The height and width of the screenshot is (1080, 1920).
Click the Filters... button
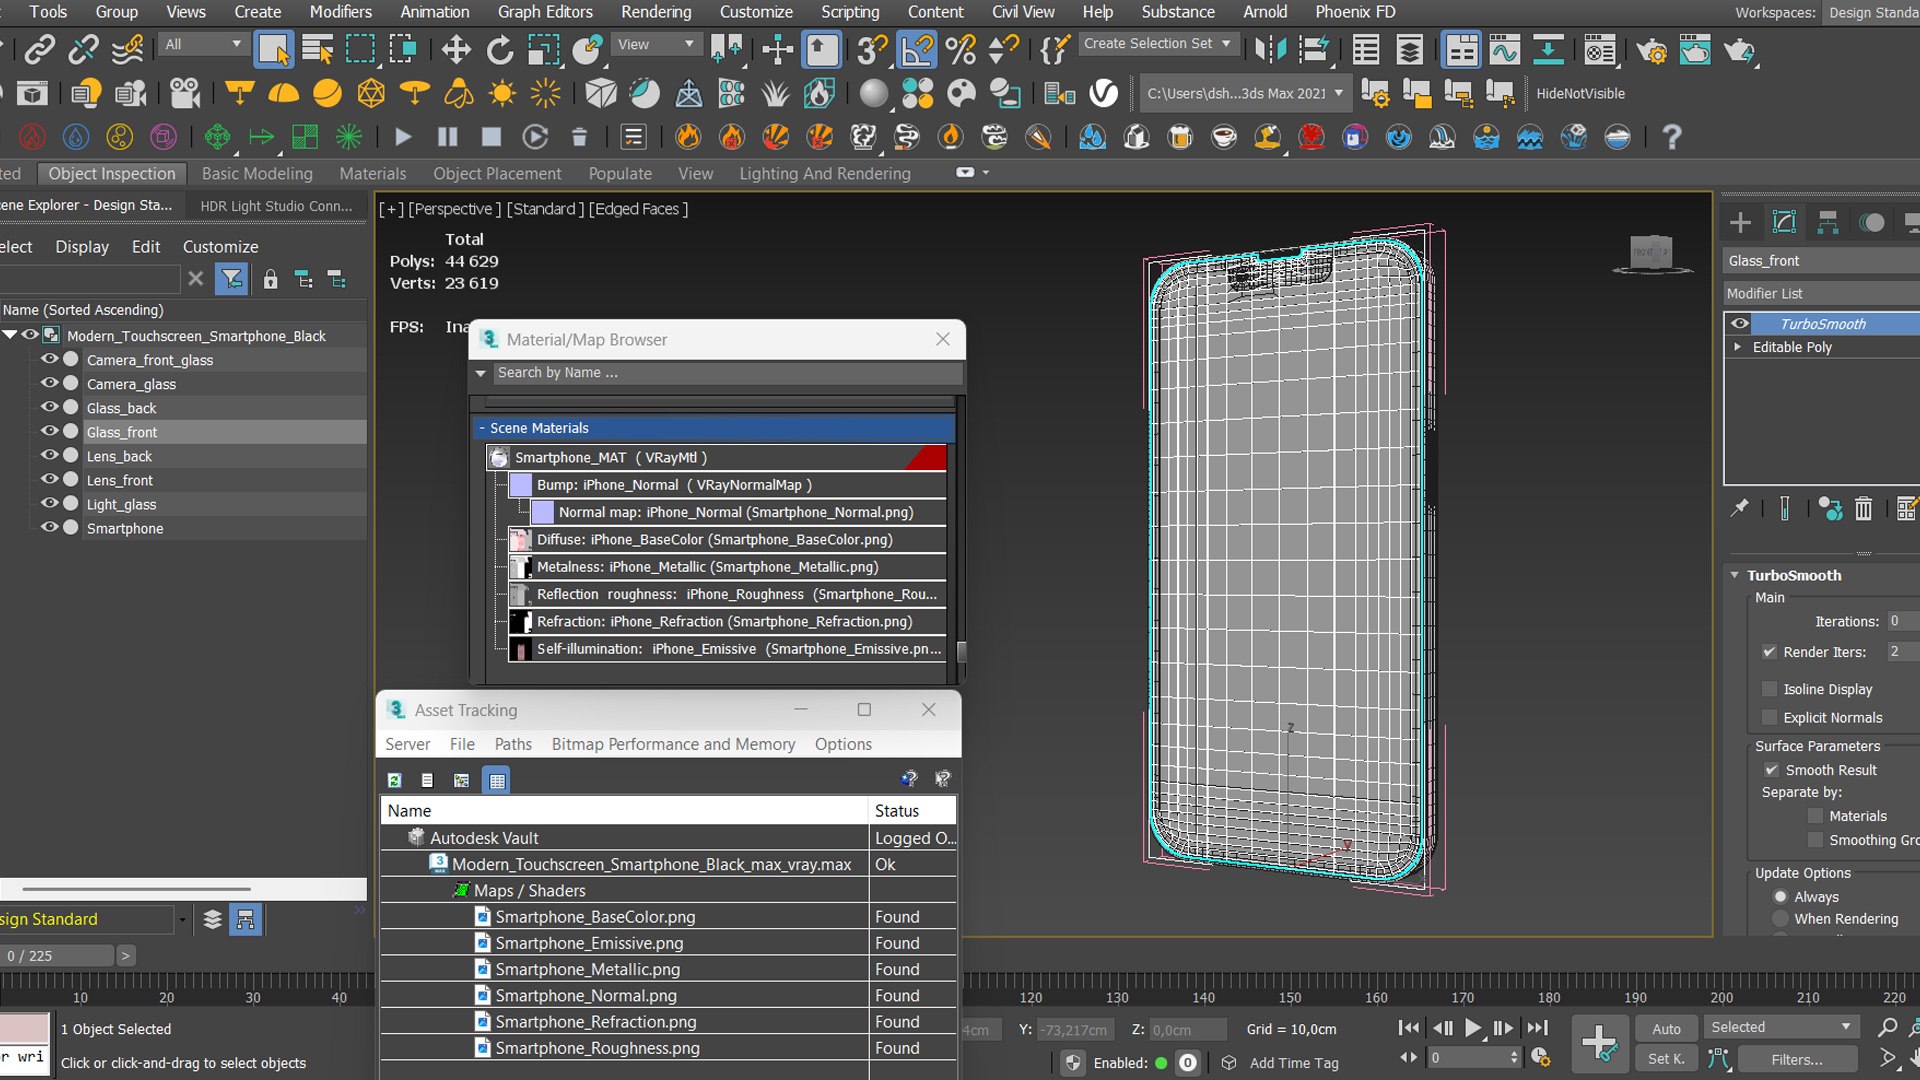[x=1797, y=1059]
